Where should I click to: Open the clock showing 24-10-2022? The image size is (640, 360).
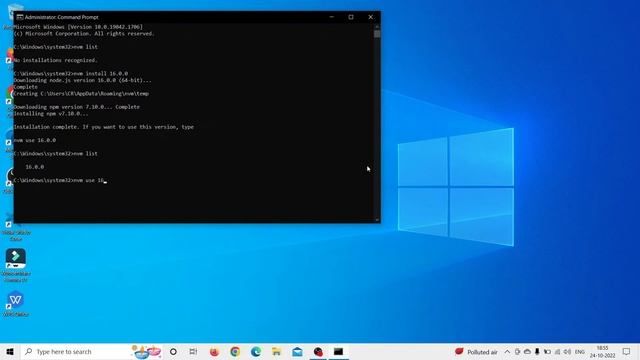[x=602, y=351]
